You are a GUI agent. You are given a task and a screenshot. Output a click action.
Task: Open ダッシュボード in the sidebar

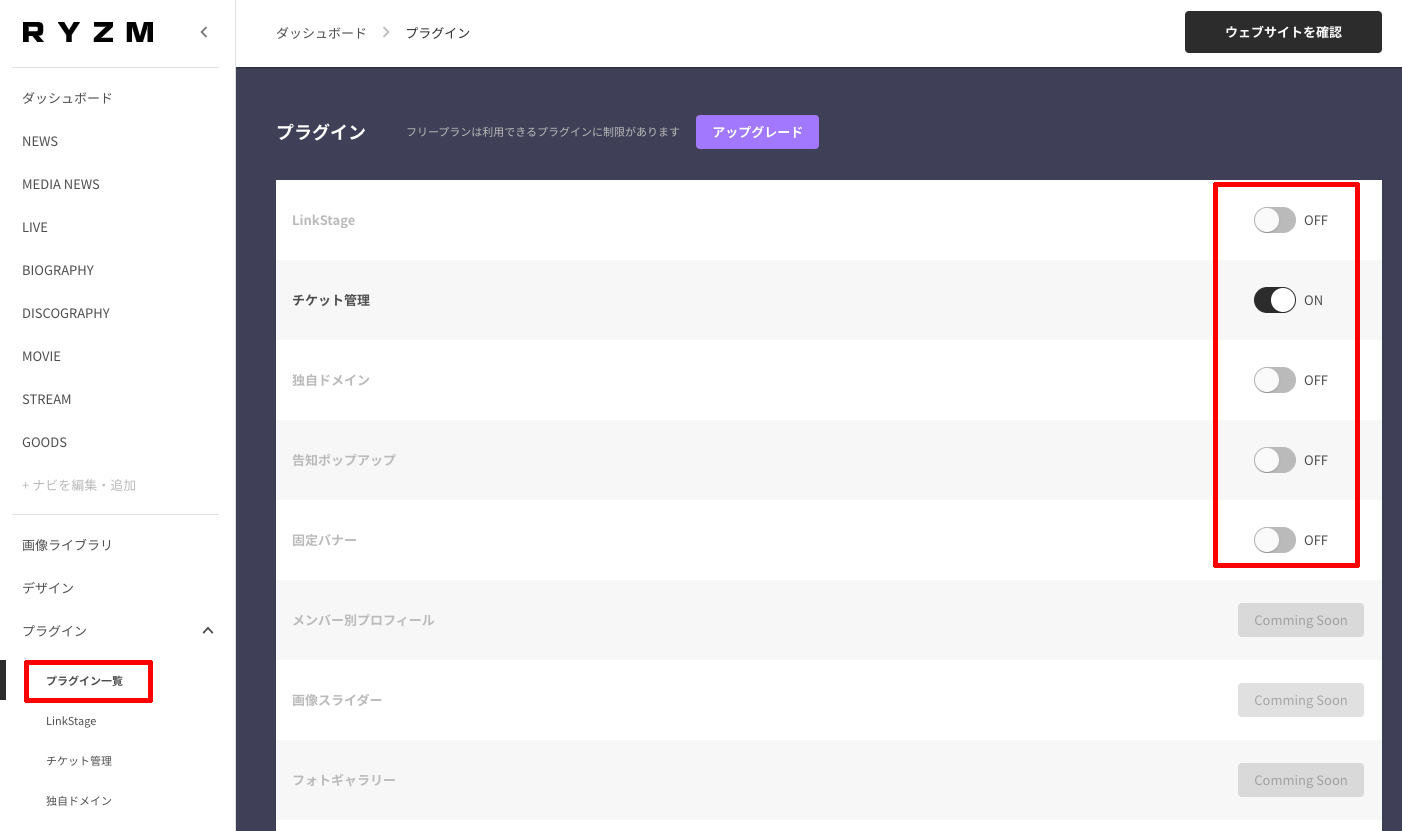[67, 98]
